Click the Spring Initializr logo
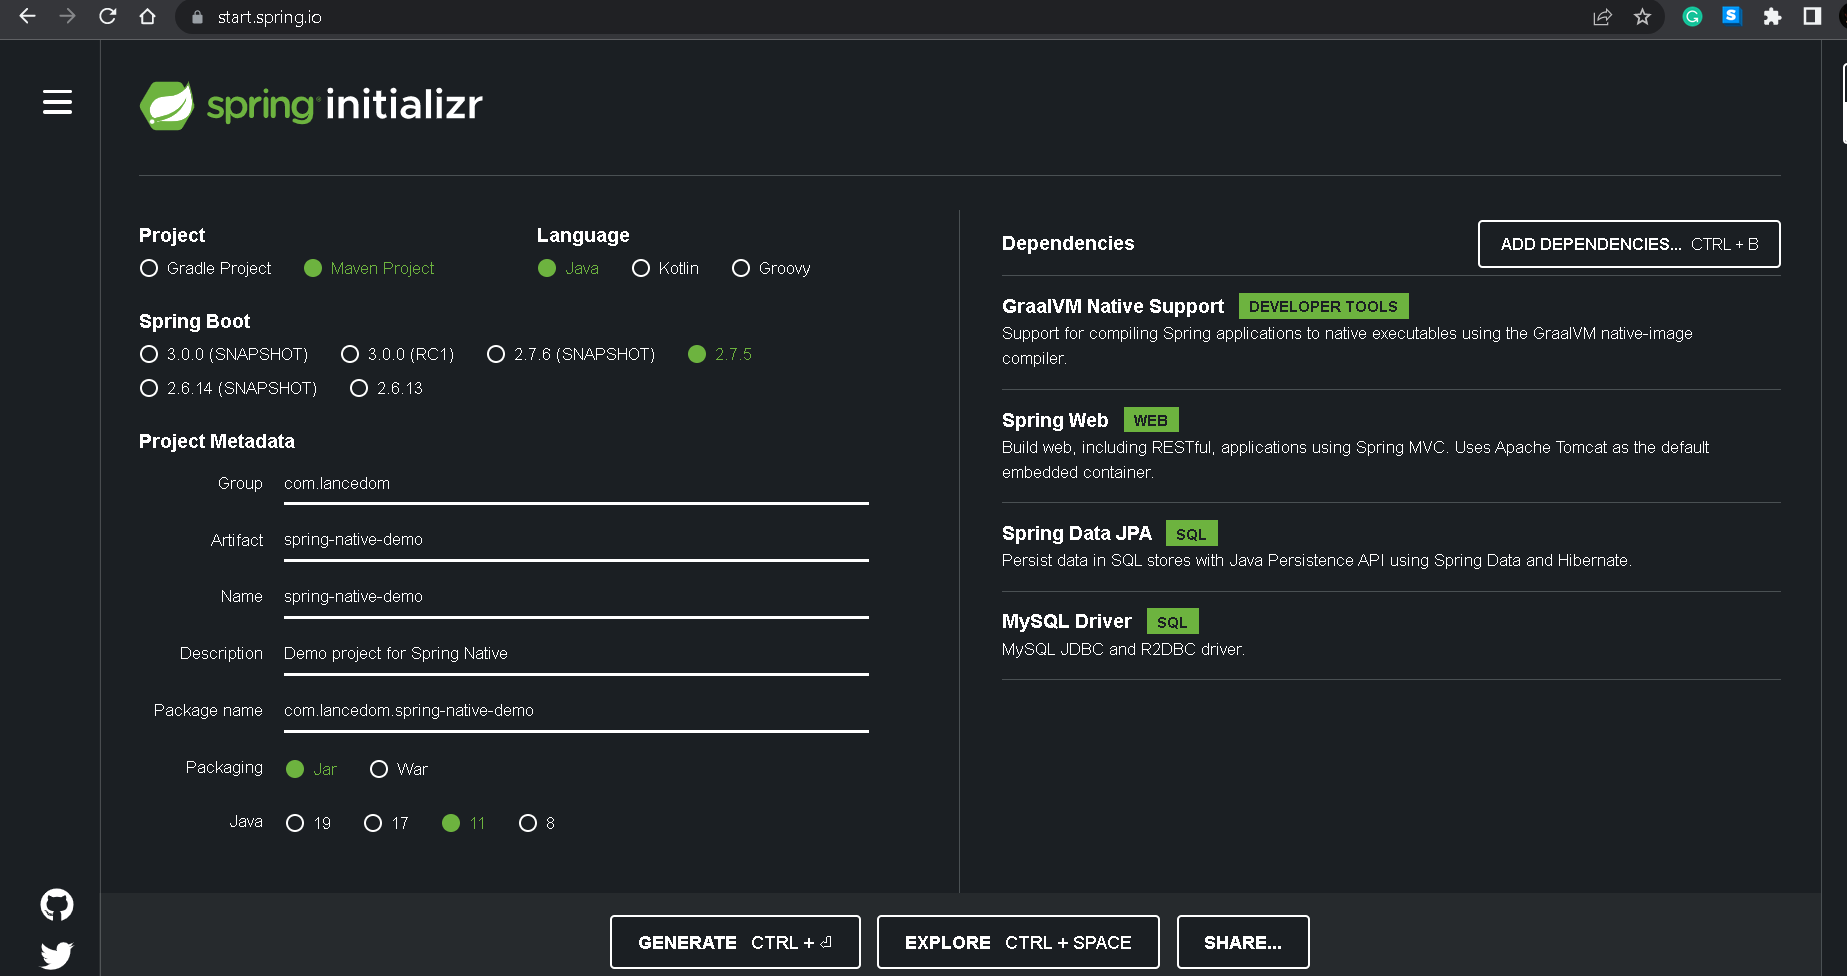The height and width of the screenshot is (976, 1847). click(311, 105)
